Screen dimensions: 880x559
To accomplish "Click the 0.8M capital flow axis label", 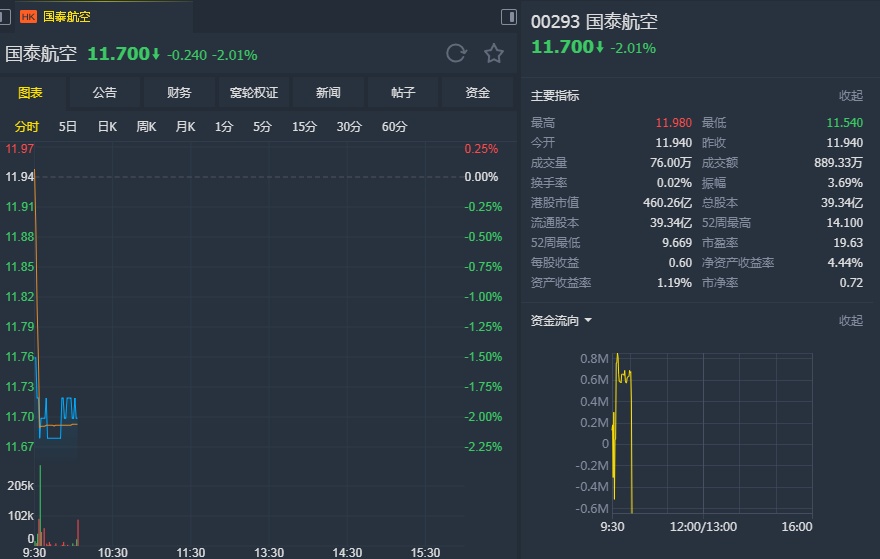I will (x=594, y=359).
